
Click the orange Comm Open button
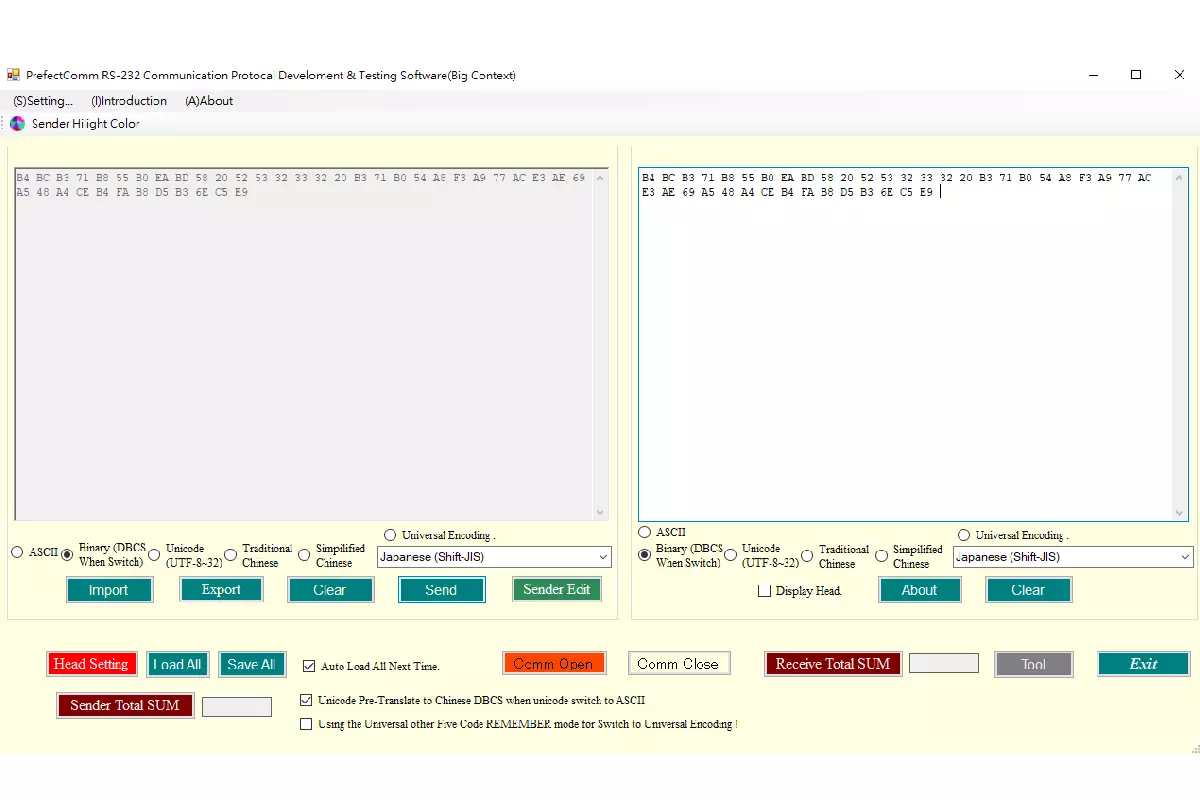point(554,664)
